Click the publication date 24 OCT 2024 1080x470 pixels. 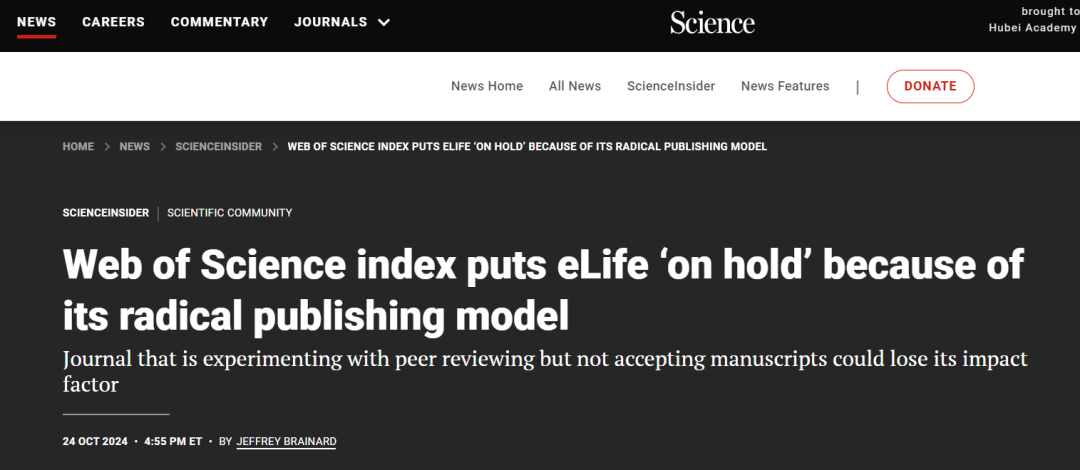pos(95,441)
